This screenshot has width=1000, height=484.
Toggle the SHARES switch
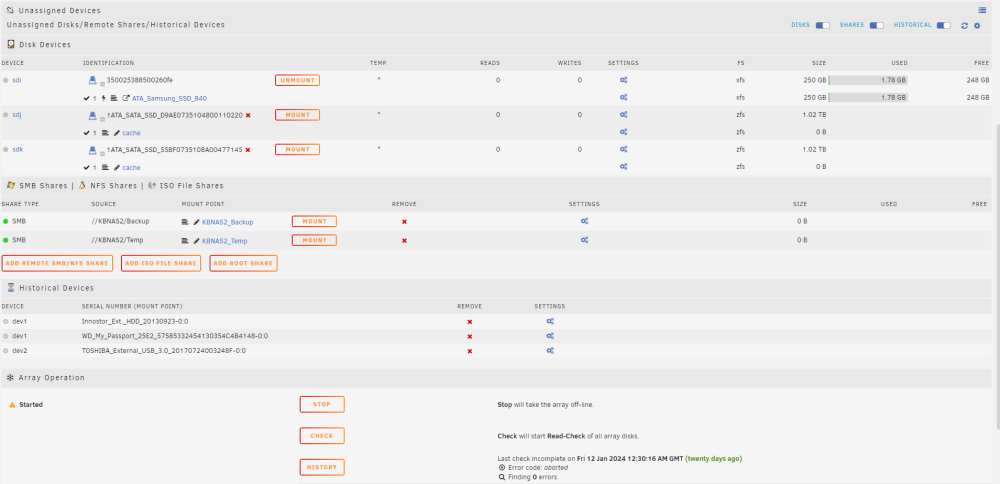[x=877, y=26]
